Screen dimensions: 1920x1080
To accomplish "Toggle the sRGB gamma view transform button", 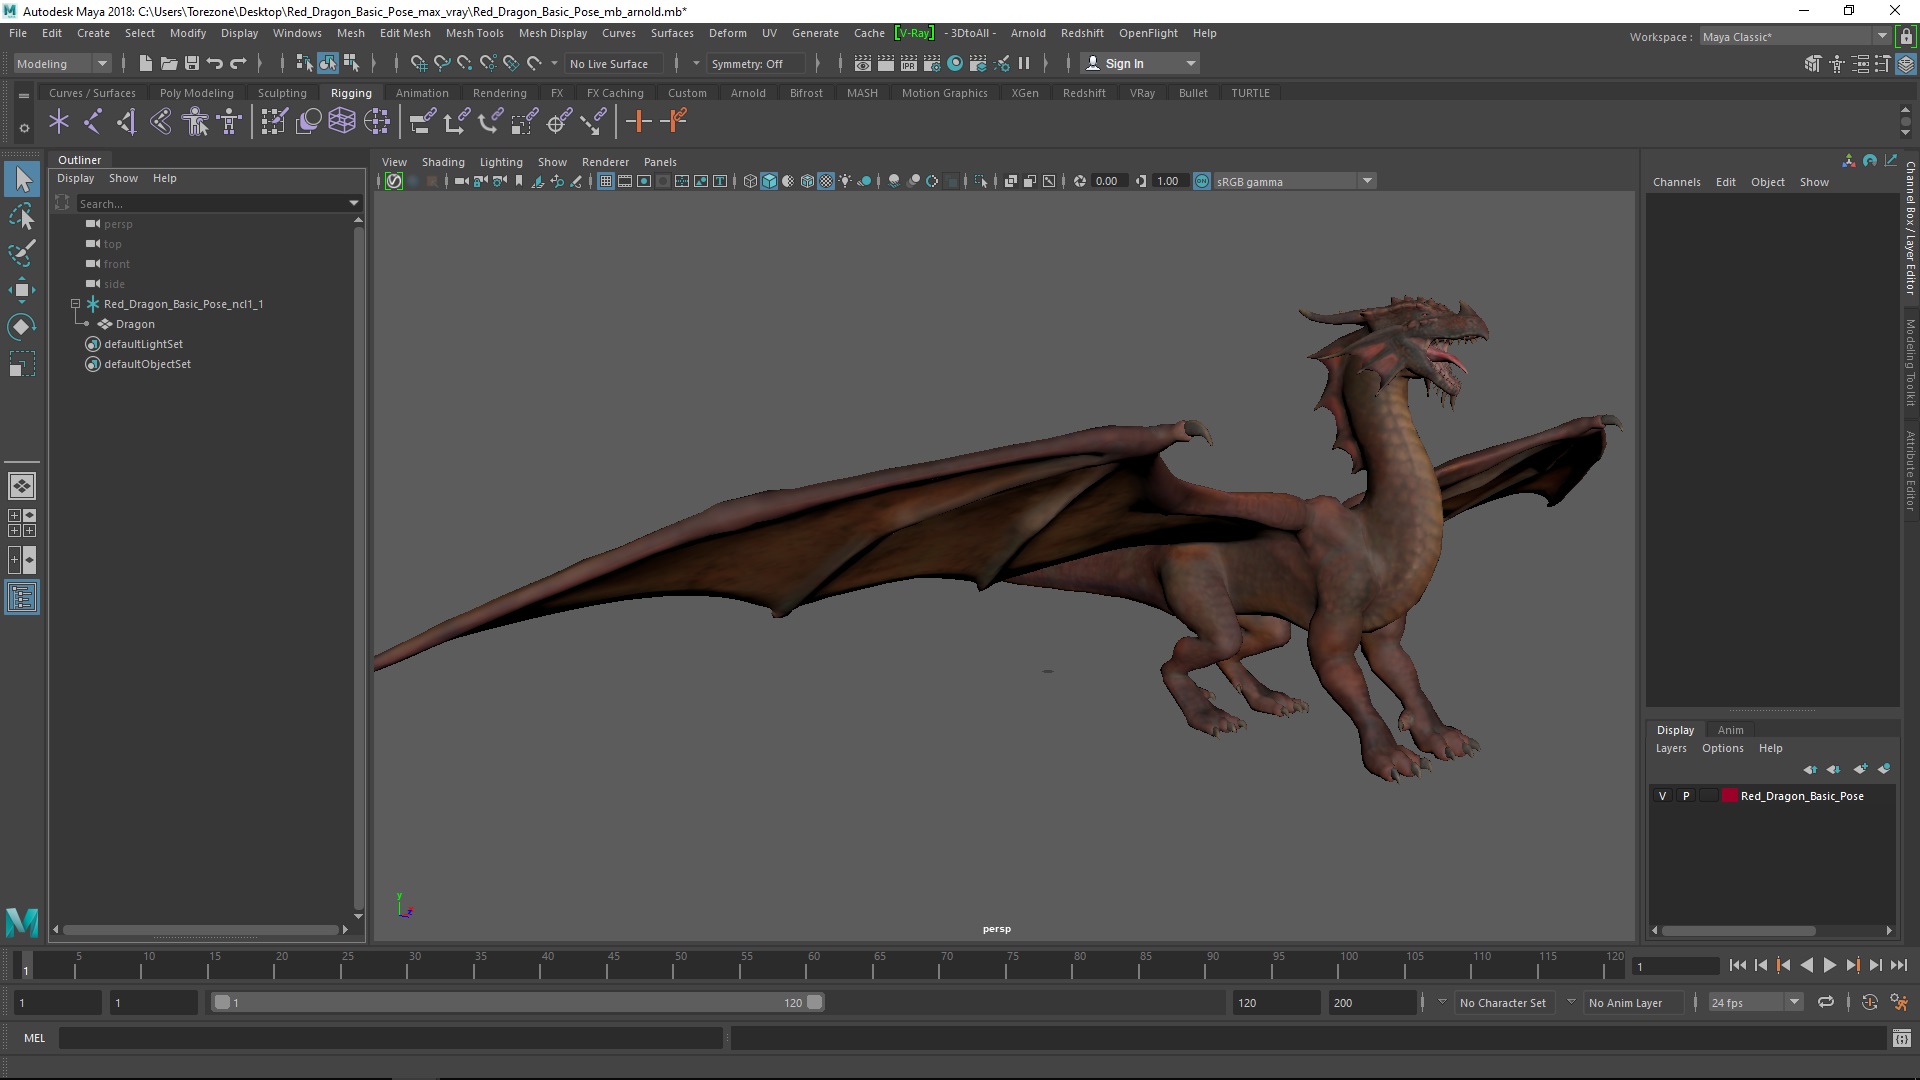I will pyautogui.click(x=1202, y=181).
